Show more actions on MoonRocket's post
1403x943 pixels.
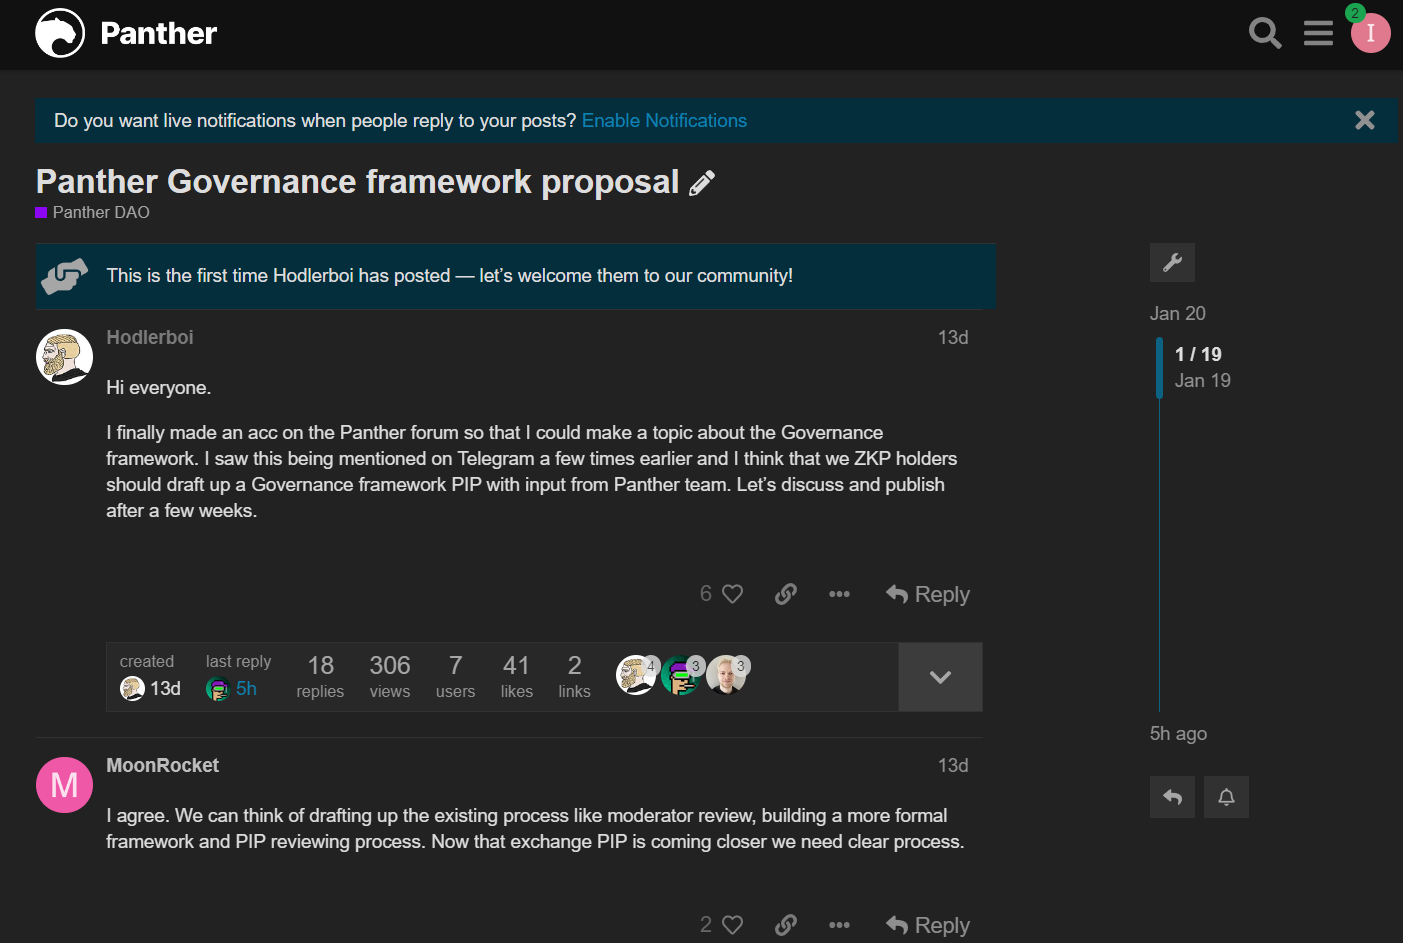(x=839, y=925)
